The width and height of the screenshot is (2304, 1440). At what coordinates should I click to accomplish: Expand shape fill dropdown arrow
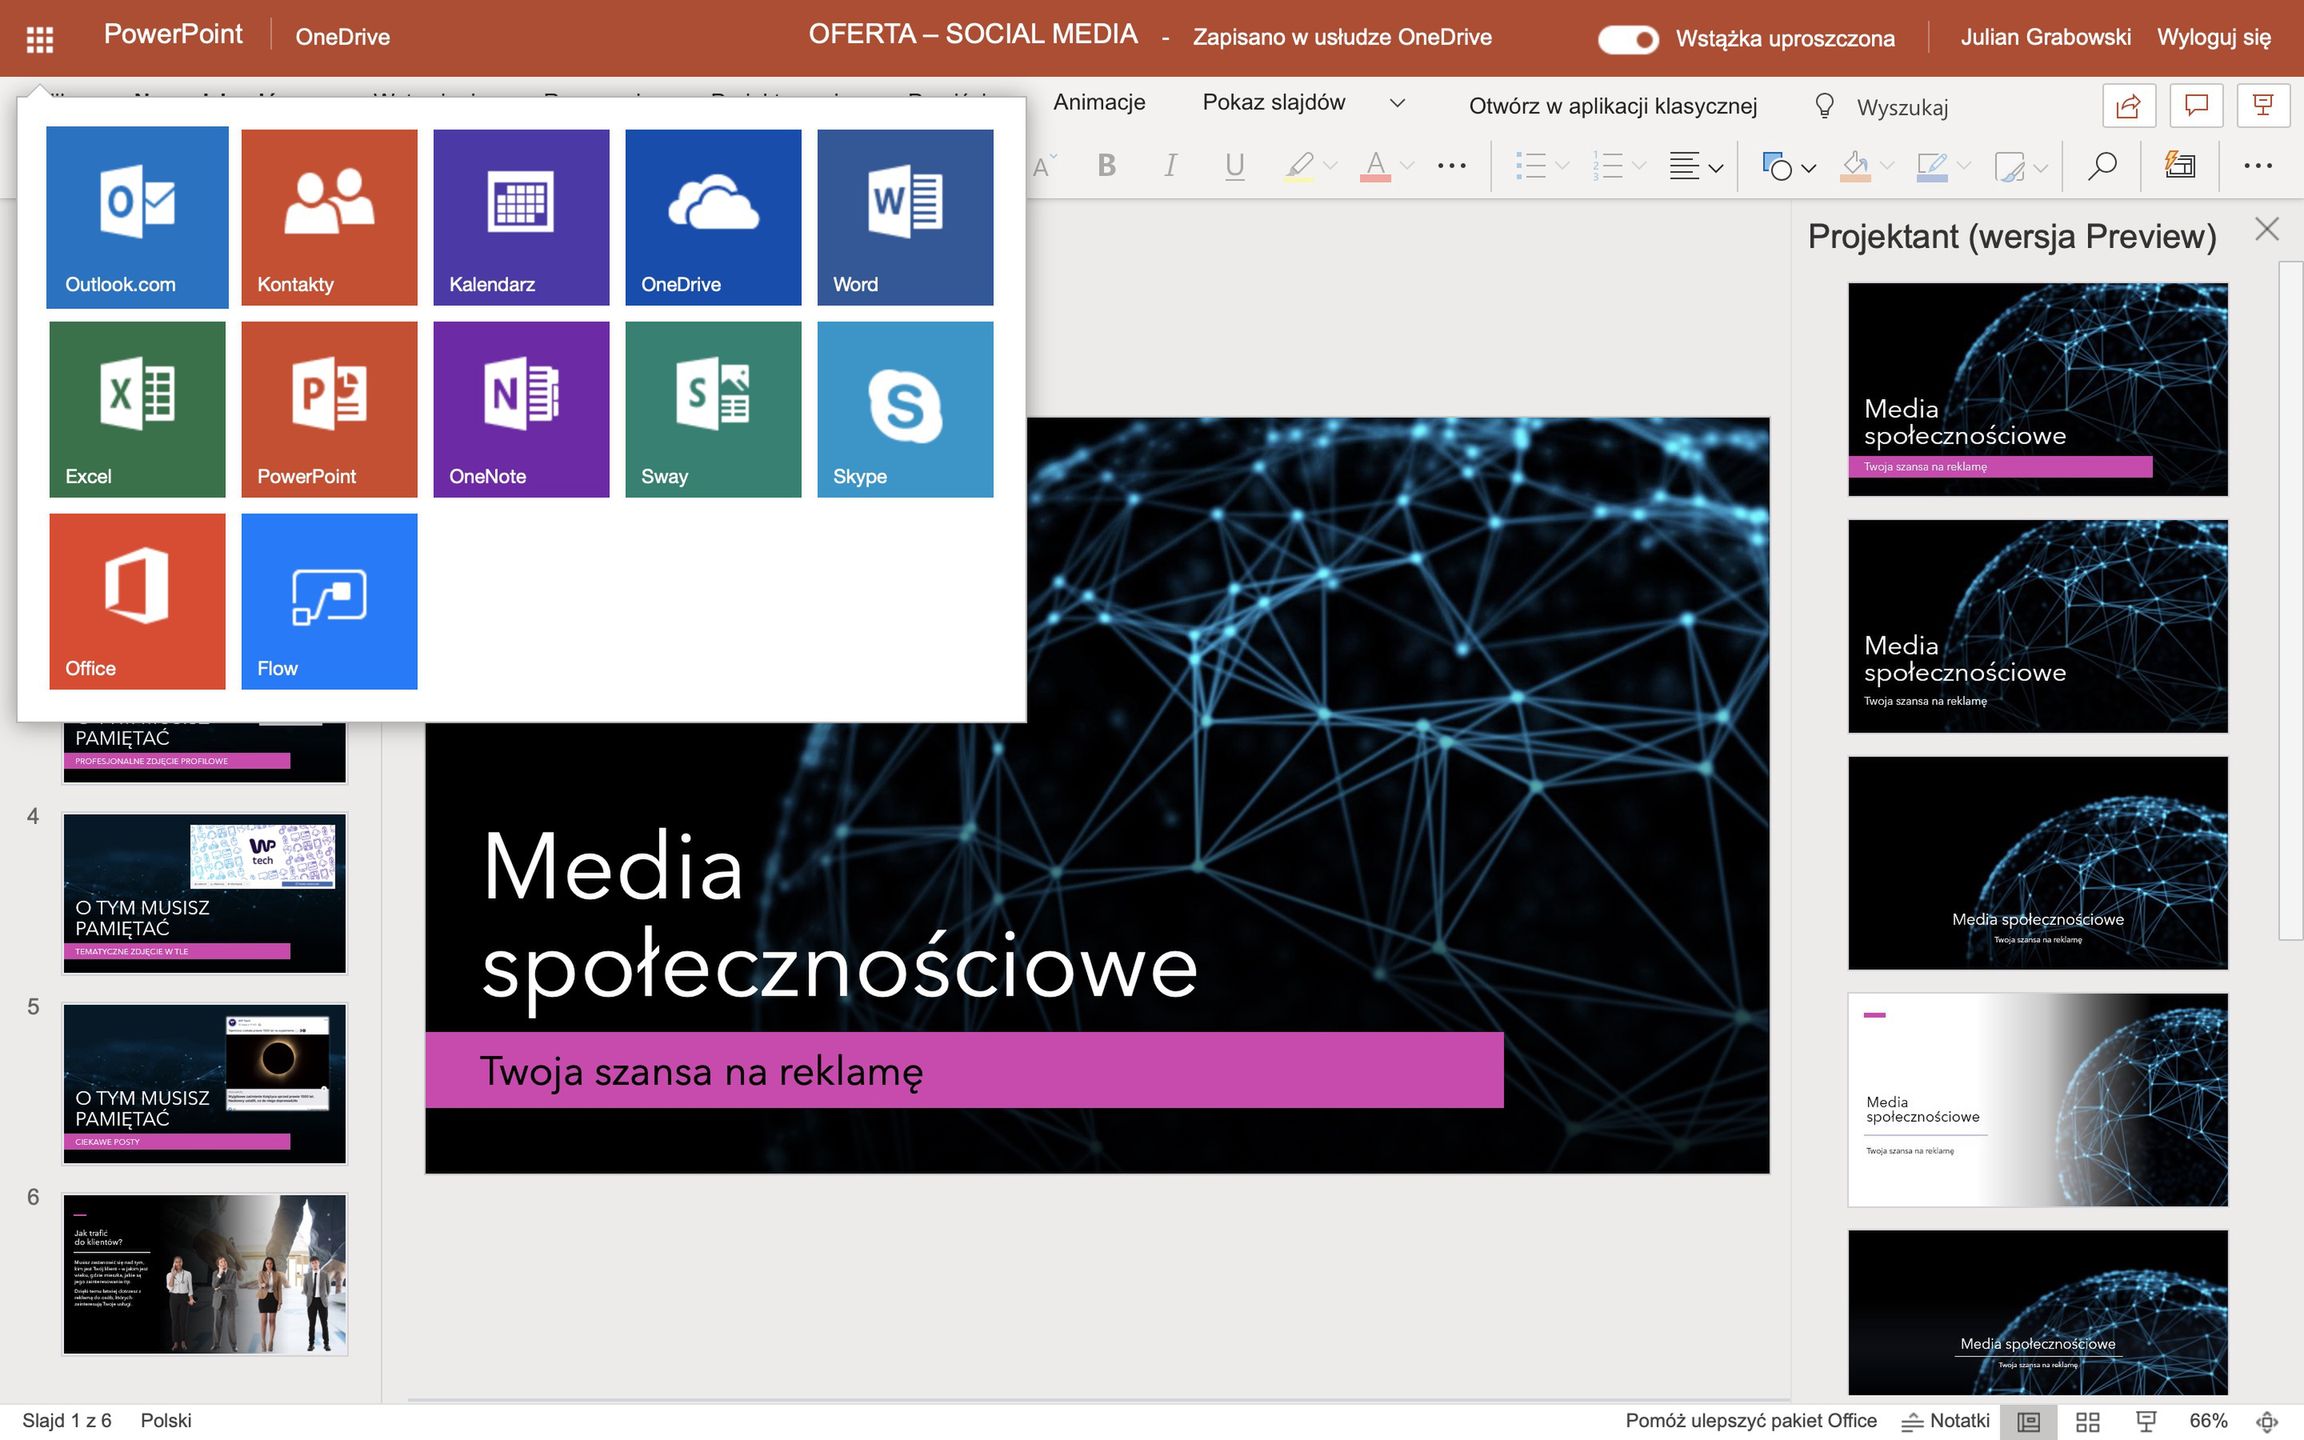(1887, 166)
